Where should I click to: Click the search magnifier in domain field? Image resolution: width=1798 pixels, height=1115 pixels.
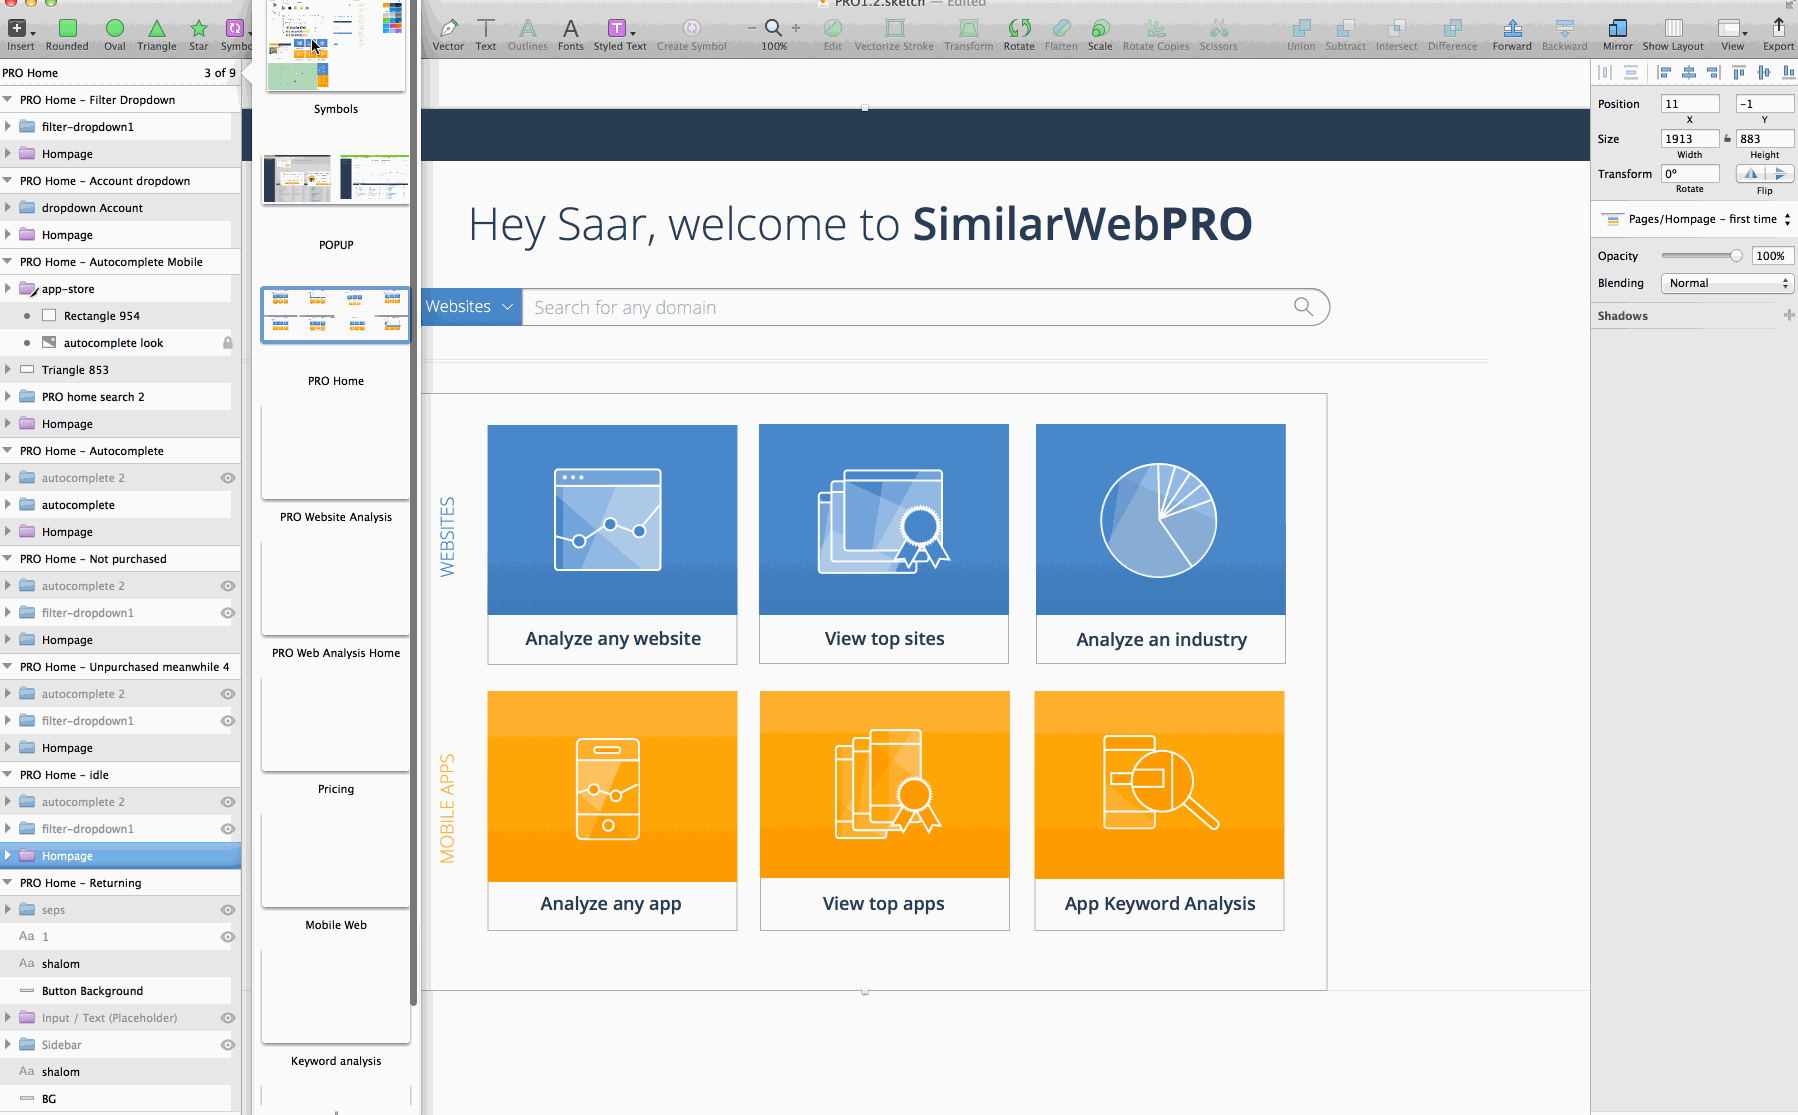pos(1303,307)
